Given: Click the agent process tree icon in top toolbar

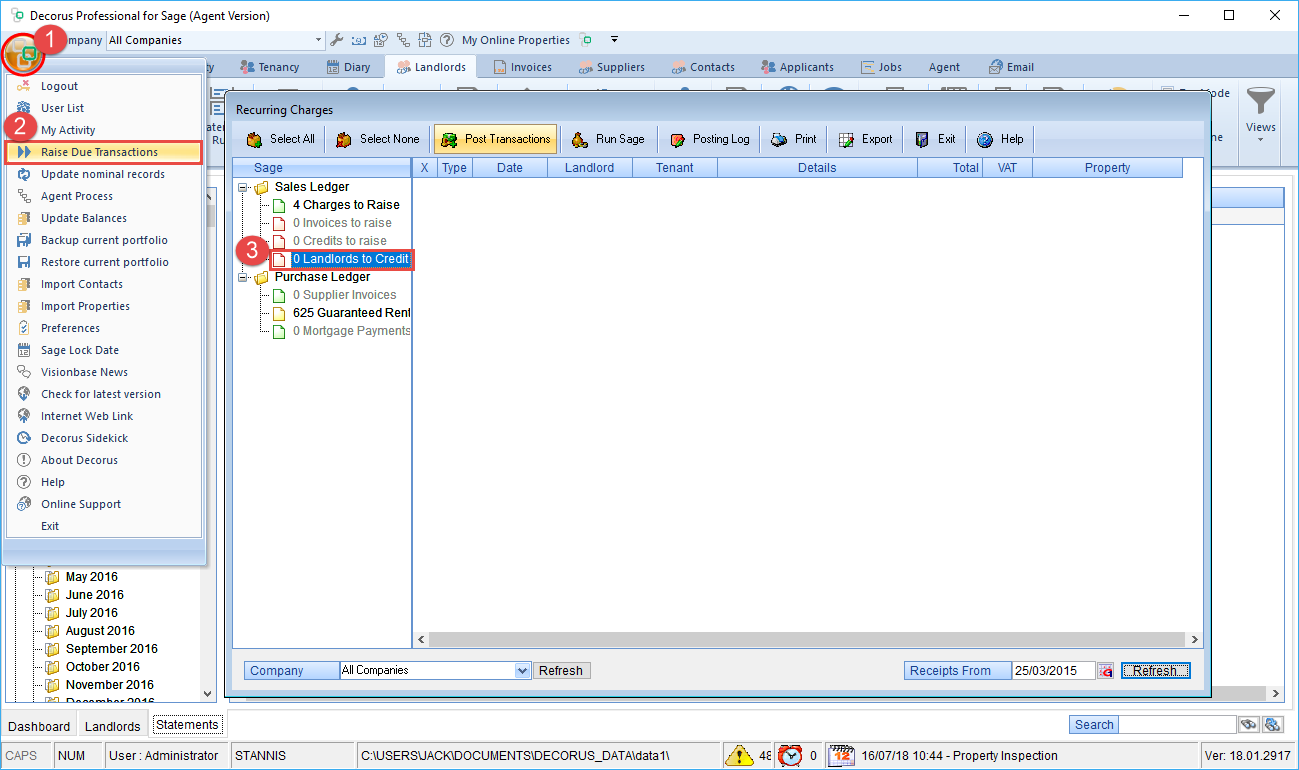Looking at the screenshot, I should [403, 40].
